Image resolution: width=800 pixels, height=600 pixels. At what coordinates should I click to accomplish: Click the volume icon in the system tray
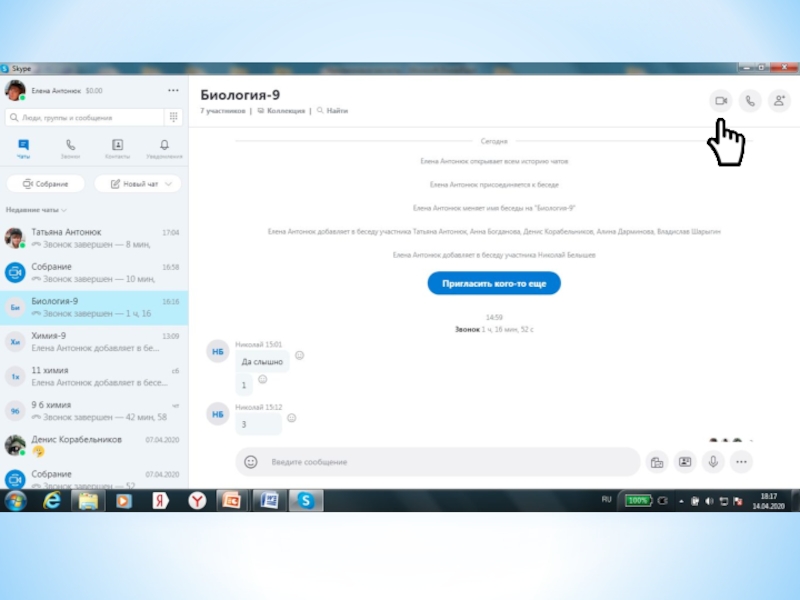[709, 501]
